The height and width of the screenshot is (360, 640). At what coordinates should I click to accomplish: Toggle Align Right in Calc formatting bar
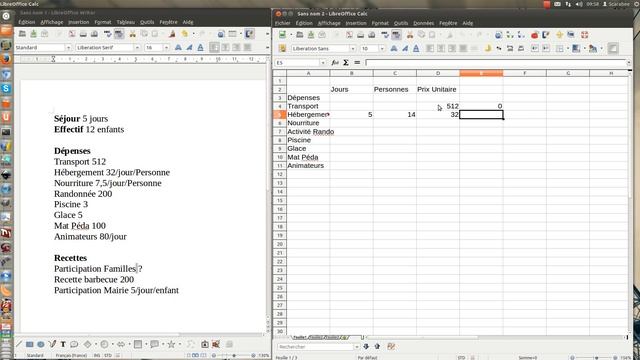452,49
